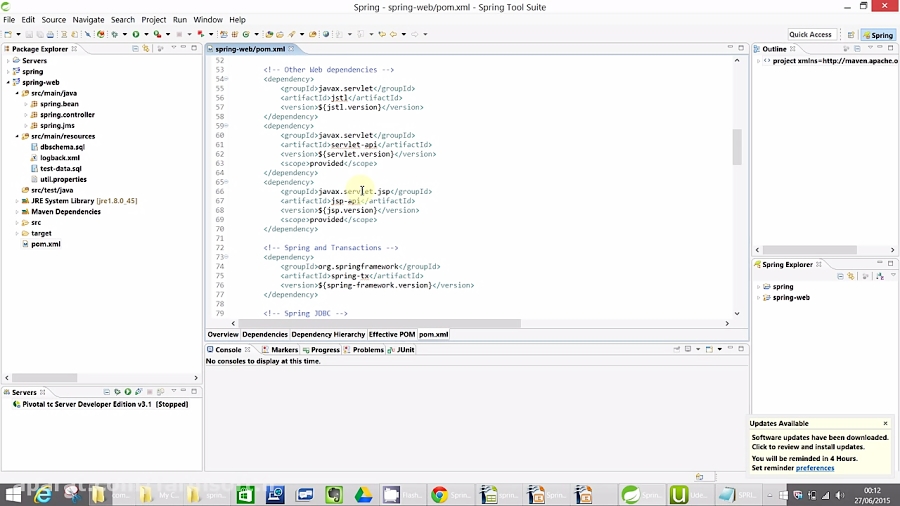Image resolution: width=900 pixels, height=506 pixels.
Task: Open the Run button dropdown arrow
Action: point(146,34)
